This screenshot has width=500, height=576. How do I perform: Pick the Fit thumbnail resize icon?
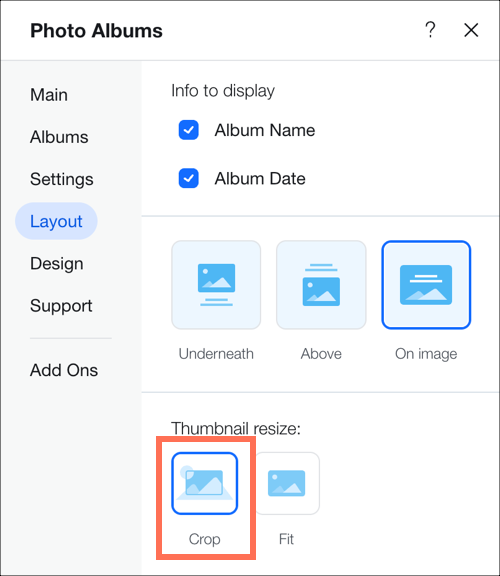[287, 483]
